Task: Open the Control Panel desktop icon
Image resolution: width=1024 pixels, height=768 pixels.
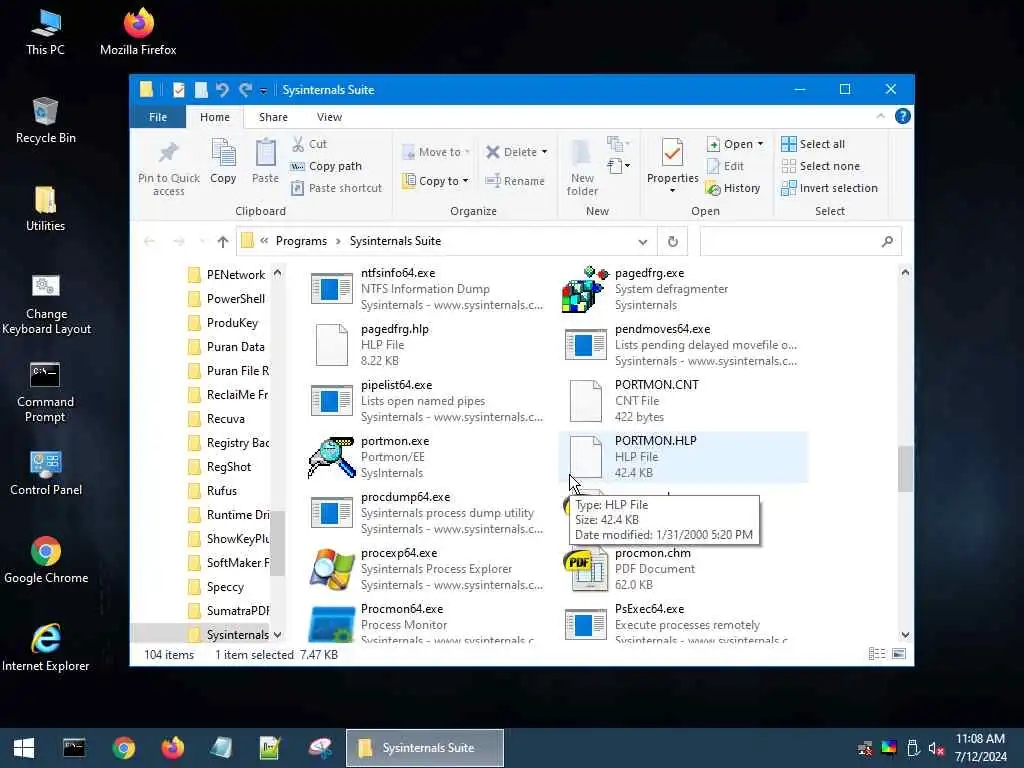Action: click(46, 473)
